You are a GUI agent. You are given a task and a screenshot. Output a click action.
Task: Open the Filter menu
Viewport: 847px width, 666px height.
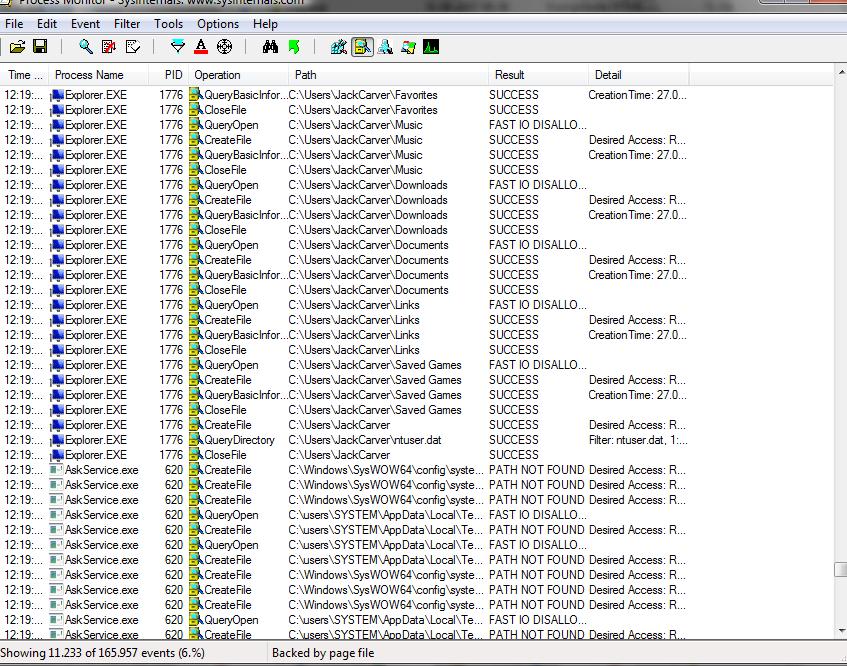(127, 24)
